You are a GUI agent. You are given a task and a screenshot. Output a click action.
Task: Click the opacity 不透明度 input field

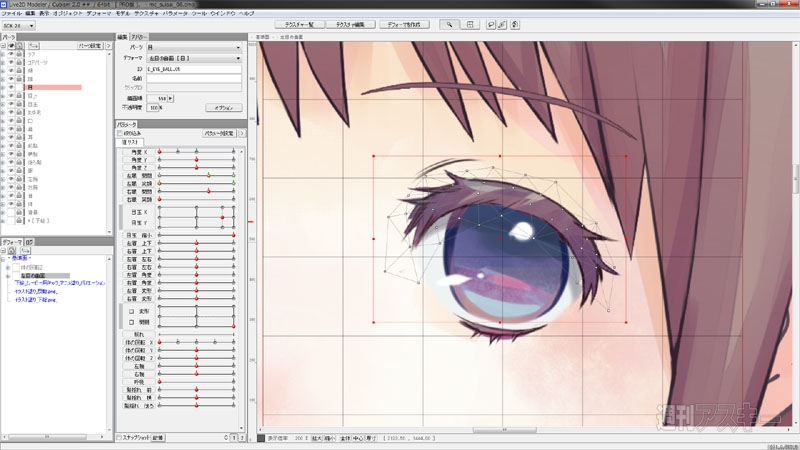[x=154, y=108]
